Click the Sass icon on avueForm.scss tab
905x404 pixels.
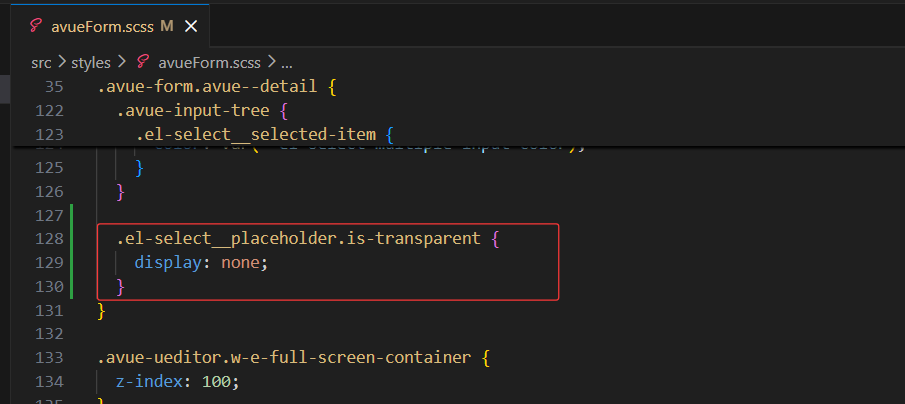(36, 26)
